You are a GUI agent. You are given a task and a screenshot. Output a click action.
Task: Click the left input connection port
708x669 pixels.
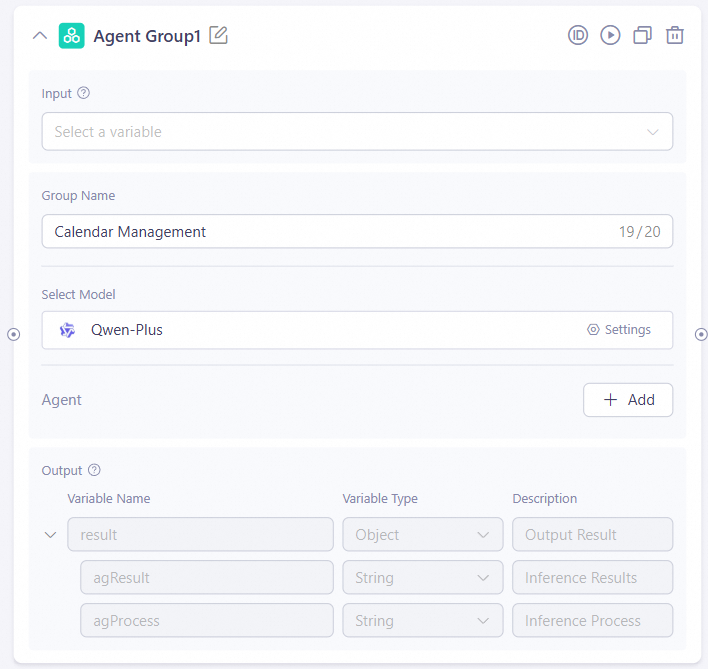(14, 334)
